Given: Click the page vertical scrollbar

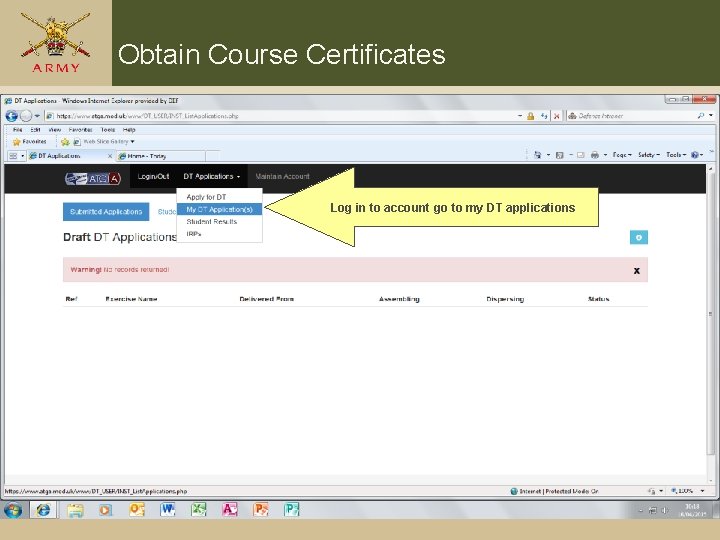Looking at the screenshot, I should pos(710,314).
